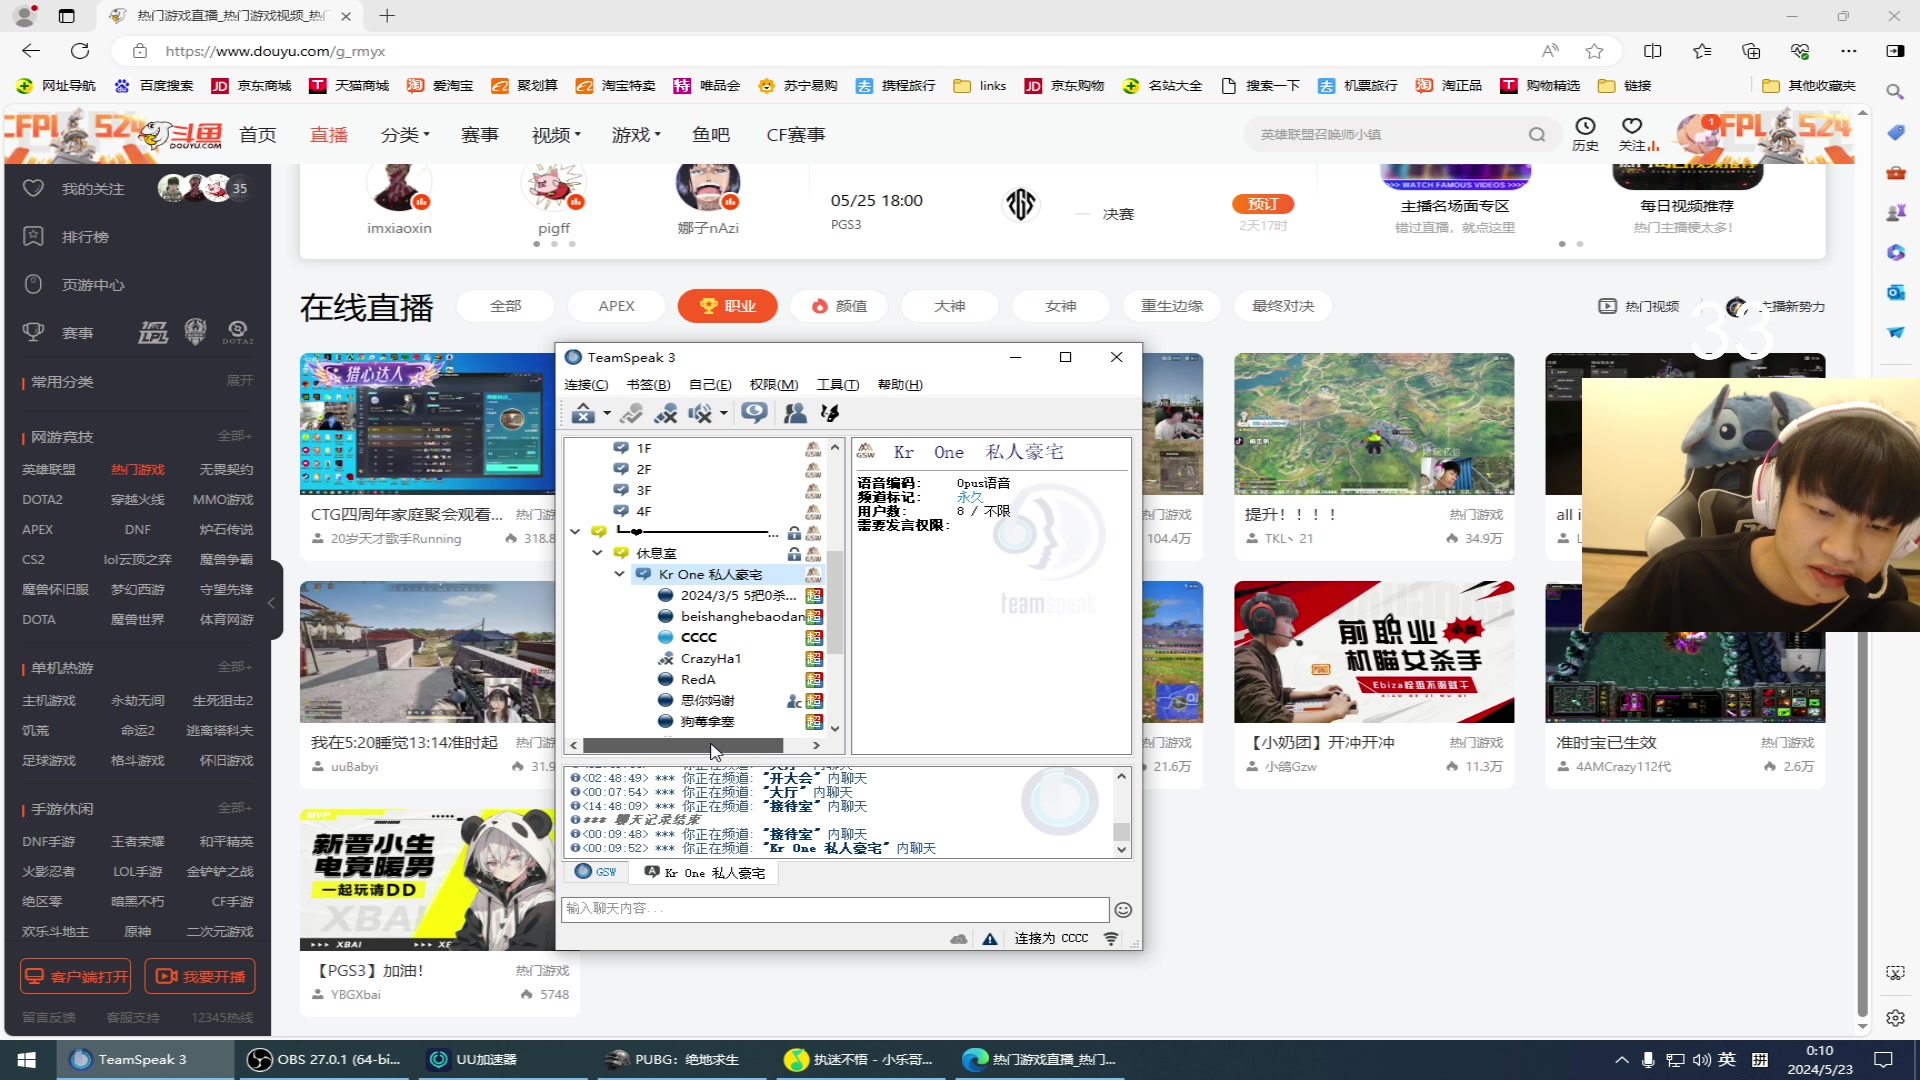Switch to Kr One 私人豪宅 chat tab
This screenshot has width=1920, height=1080.
705,872
